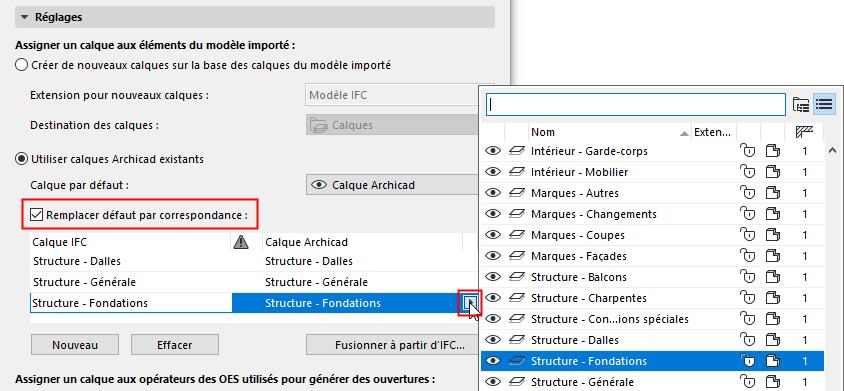Sort by intersection group column icon
This screenshot has width=844, height=391.
coord(804,132)
